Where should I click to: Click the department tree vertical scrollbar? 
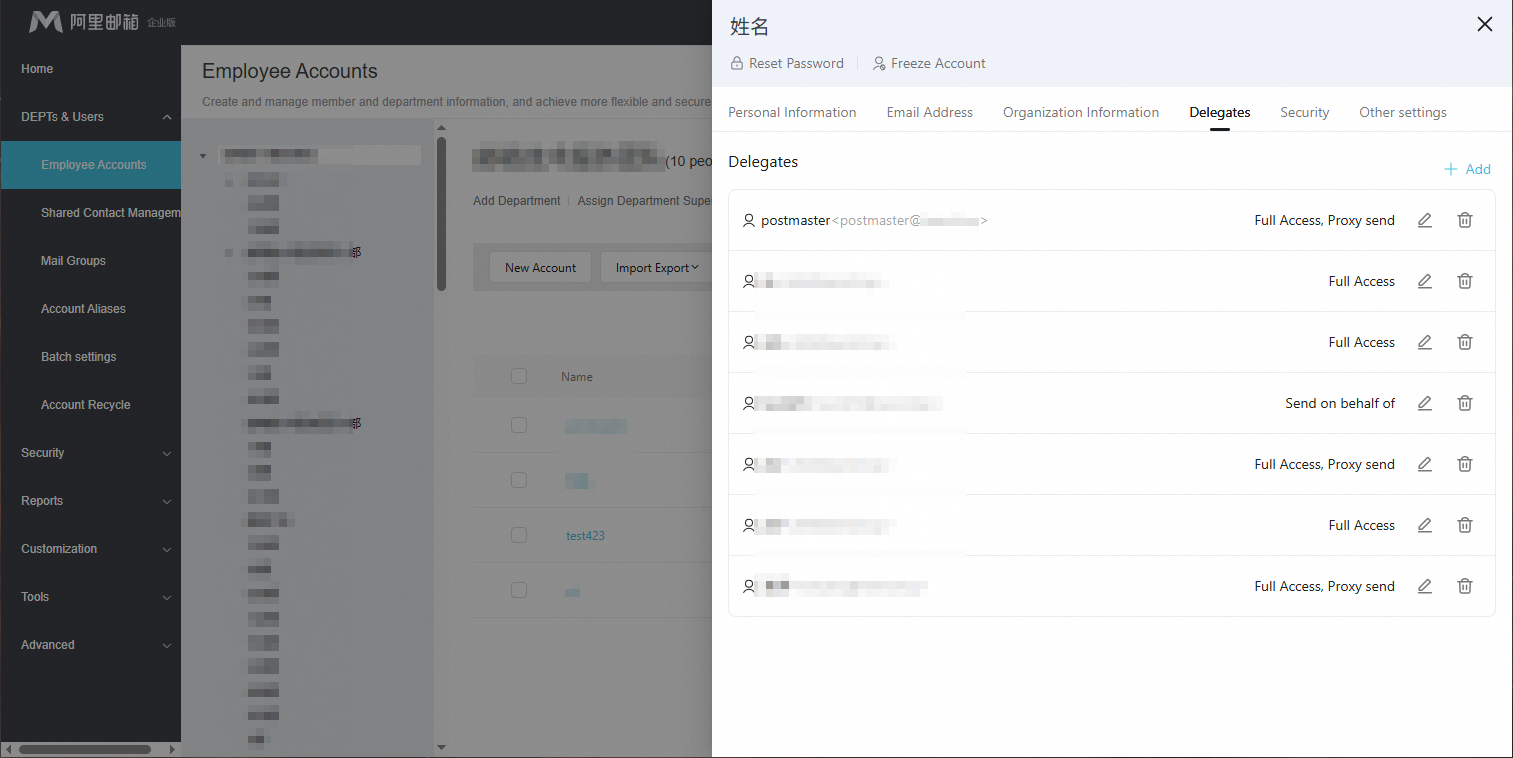tap(441, 212)
